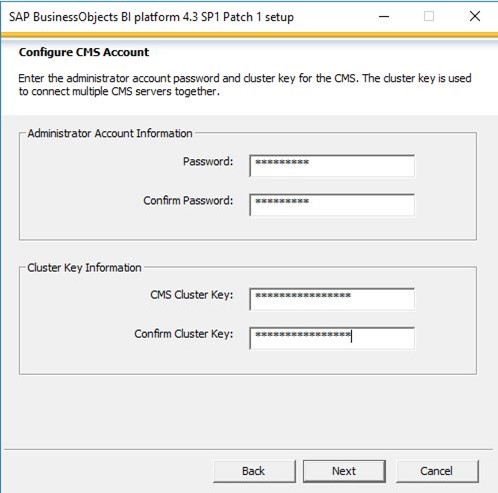Viewport: 498px width, 493px height.
Task: Click the Confirm Cluster Key label
Action: click(184, 334)
